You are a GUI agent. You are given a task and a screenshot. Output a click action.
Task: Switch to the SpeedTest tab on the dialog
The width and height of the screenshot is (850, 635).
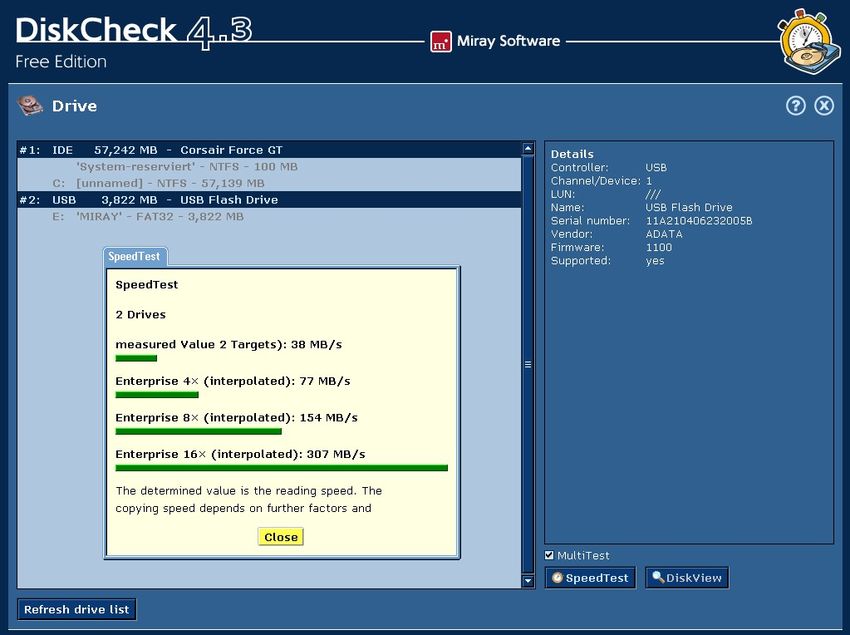coord(134,256)
